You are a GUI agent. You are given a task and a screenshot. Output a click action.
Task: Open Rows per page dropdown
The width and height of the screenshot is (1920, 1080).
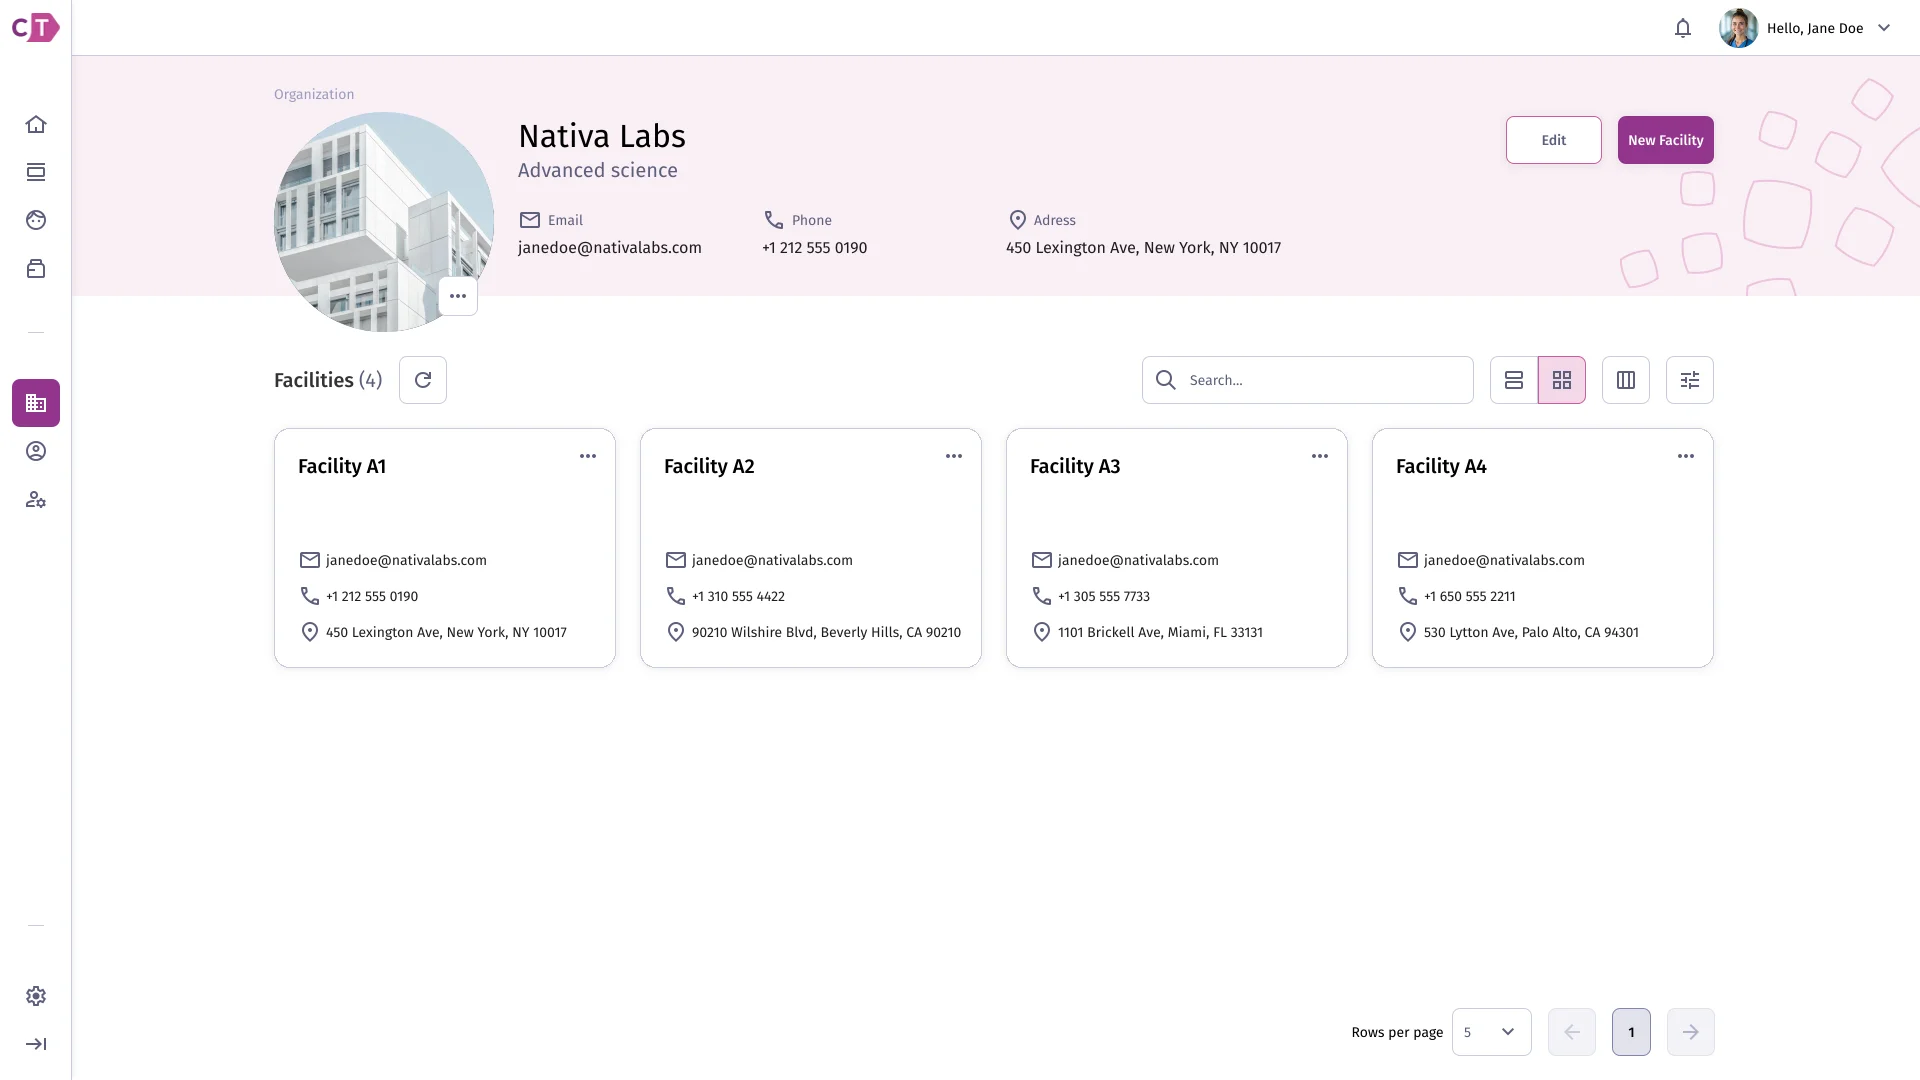(1491, 1032)
